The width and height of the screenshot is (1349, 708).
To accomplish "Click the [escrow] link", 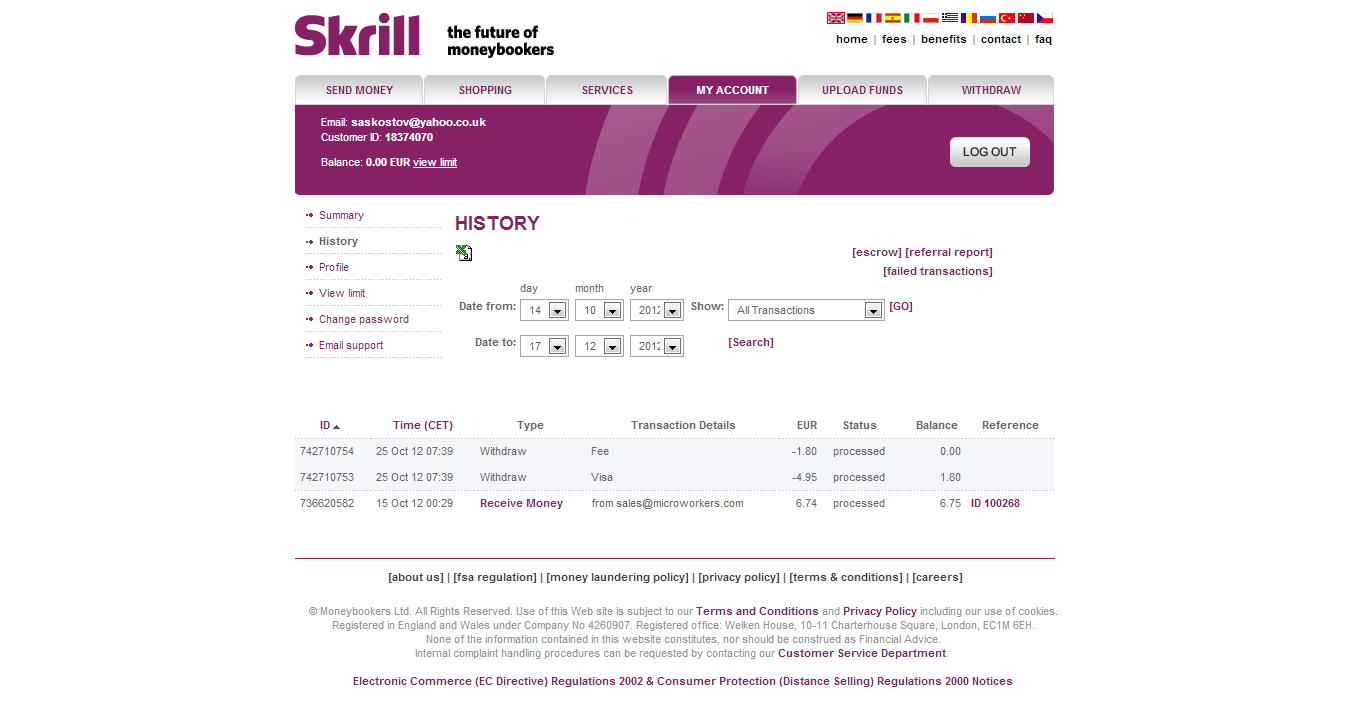I will (876, 253).
